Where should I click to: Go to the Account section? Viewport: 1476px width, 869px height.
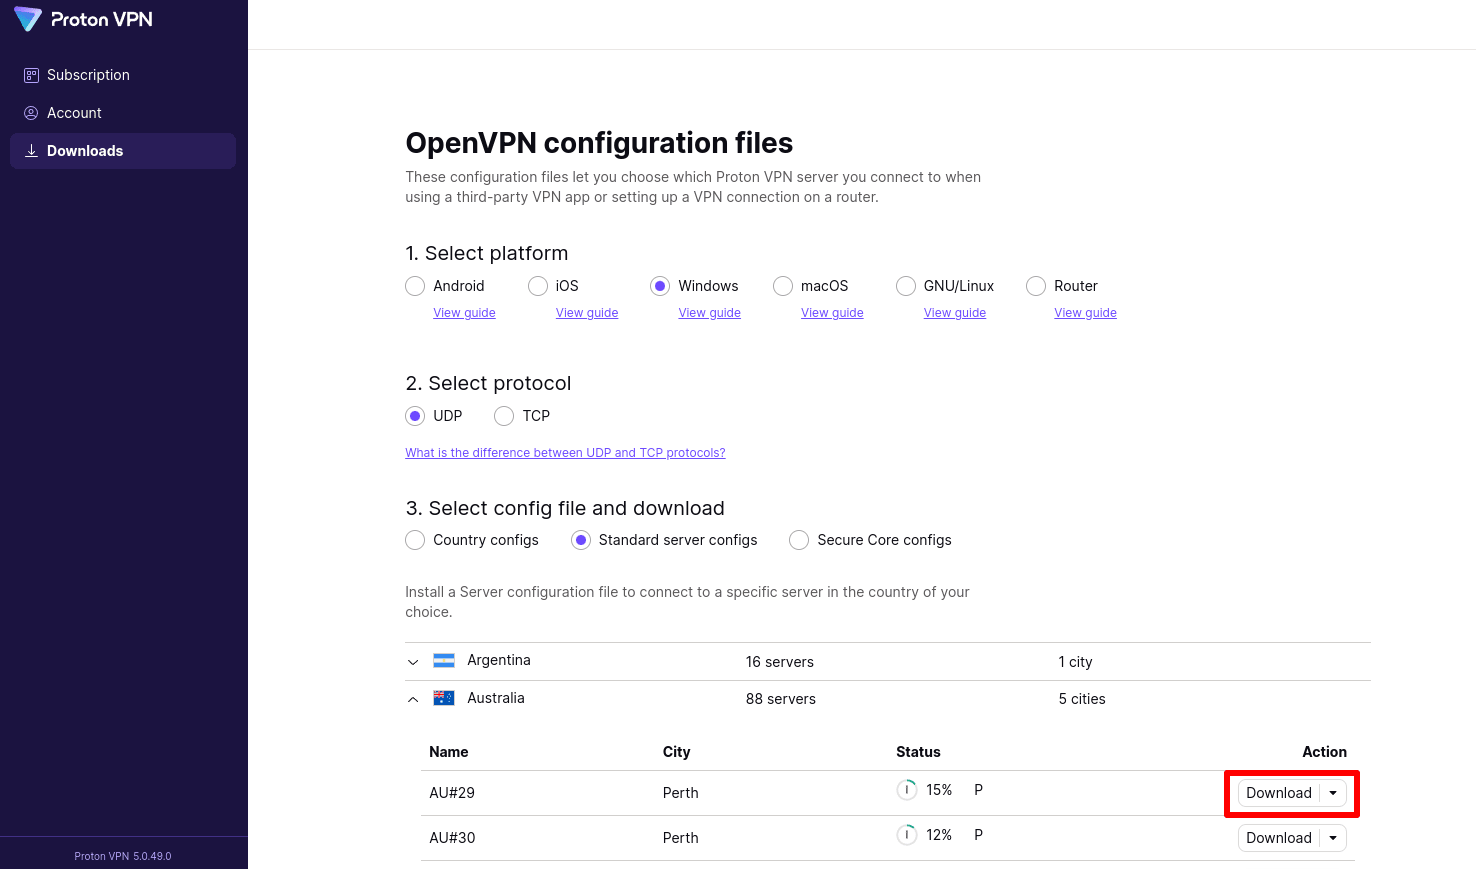74,113
